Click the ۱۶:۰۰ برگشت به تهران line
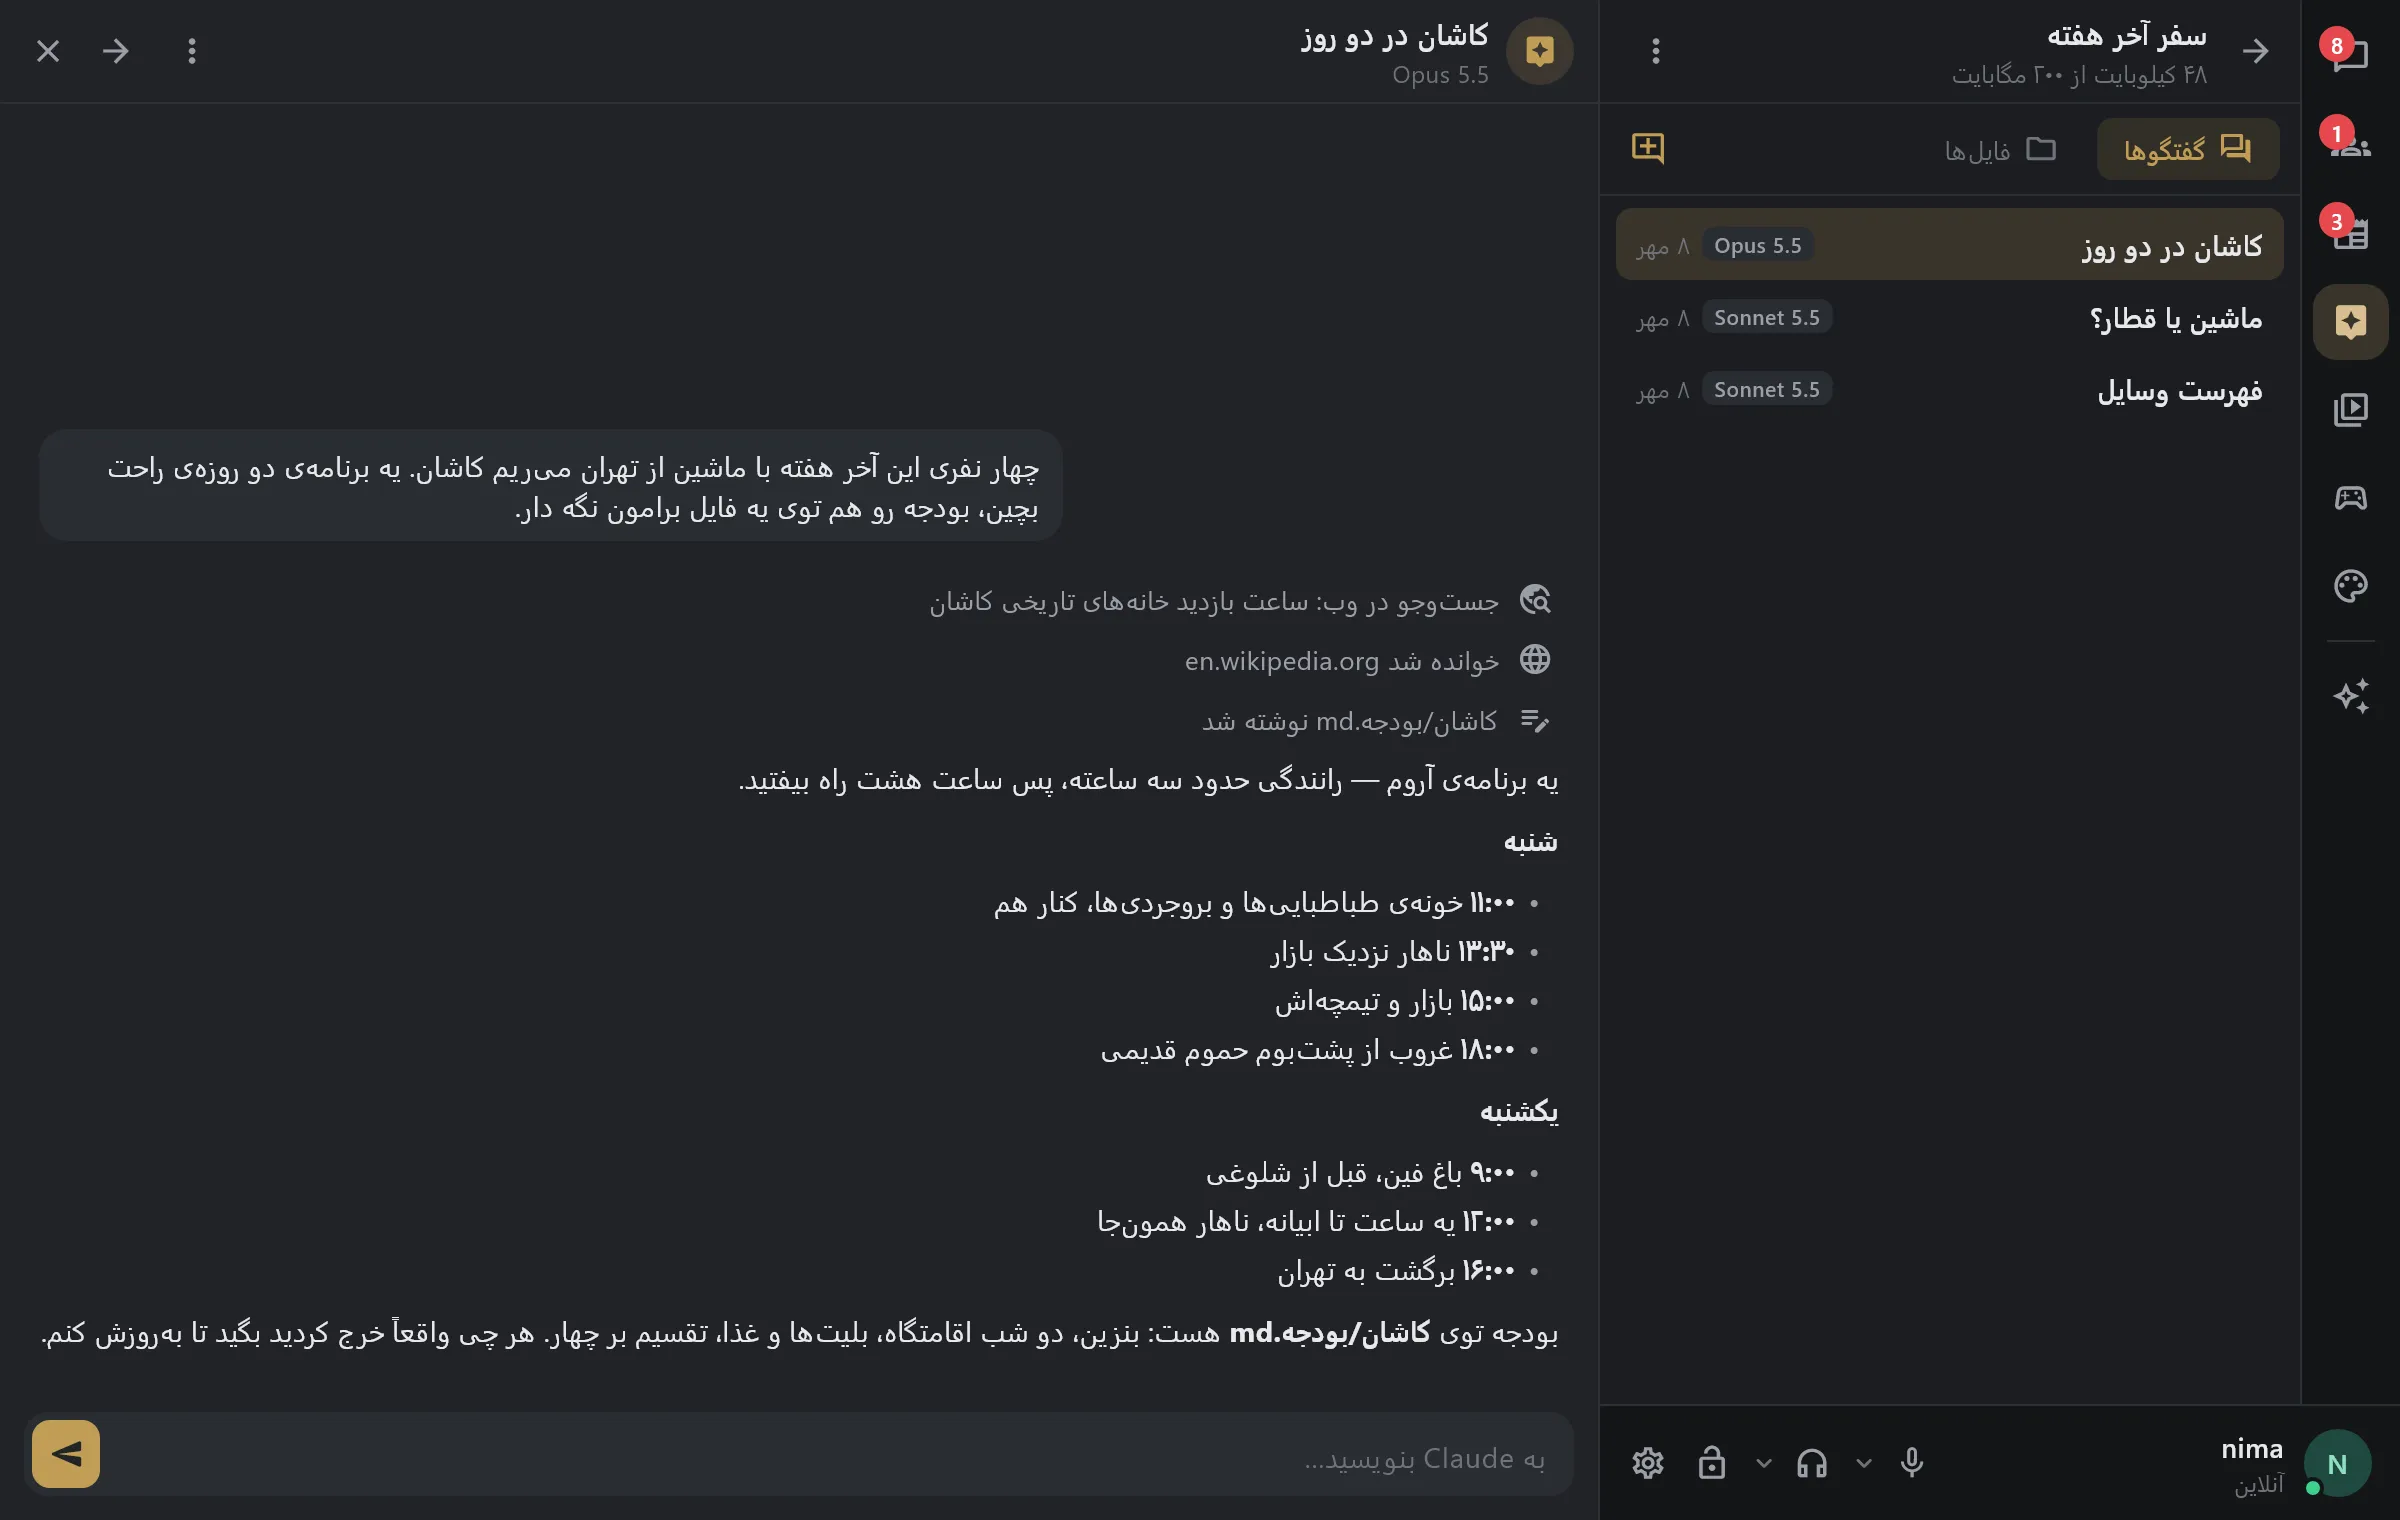2400x1520 pixels. point(1396,1270)
